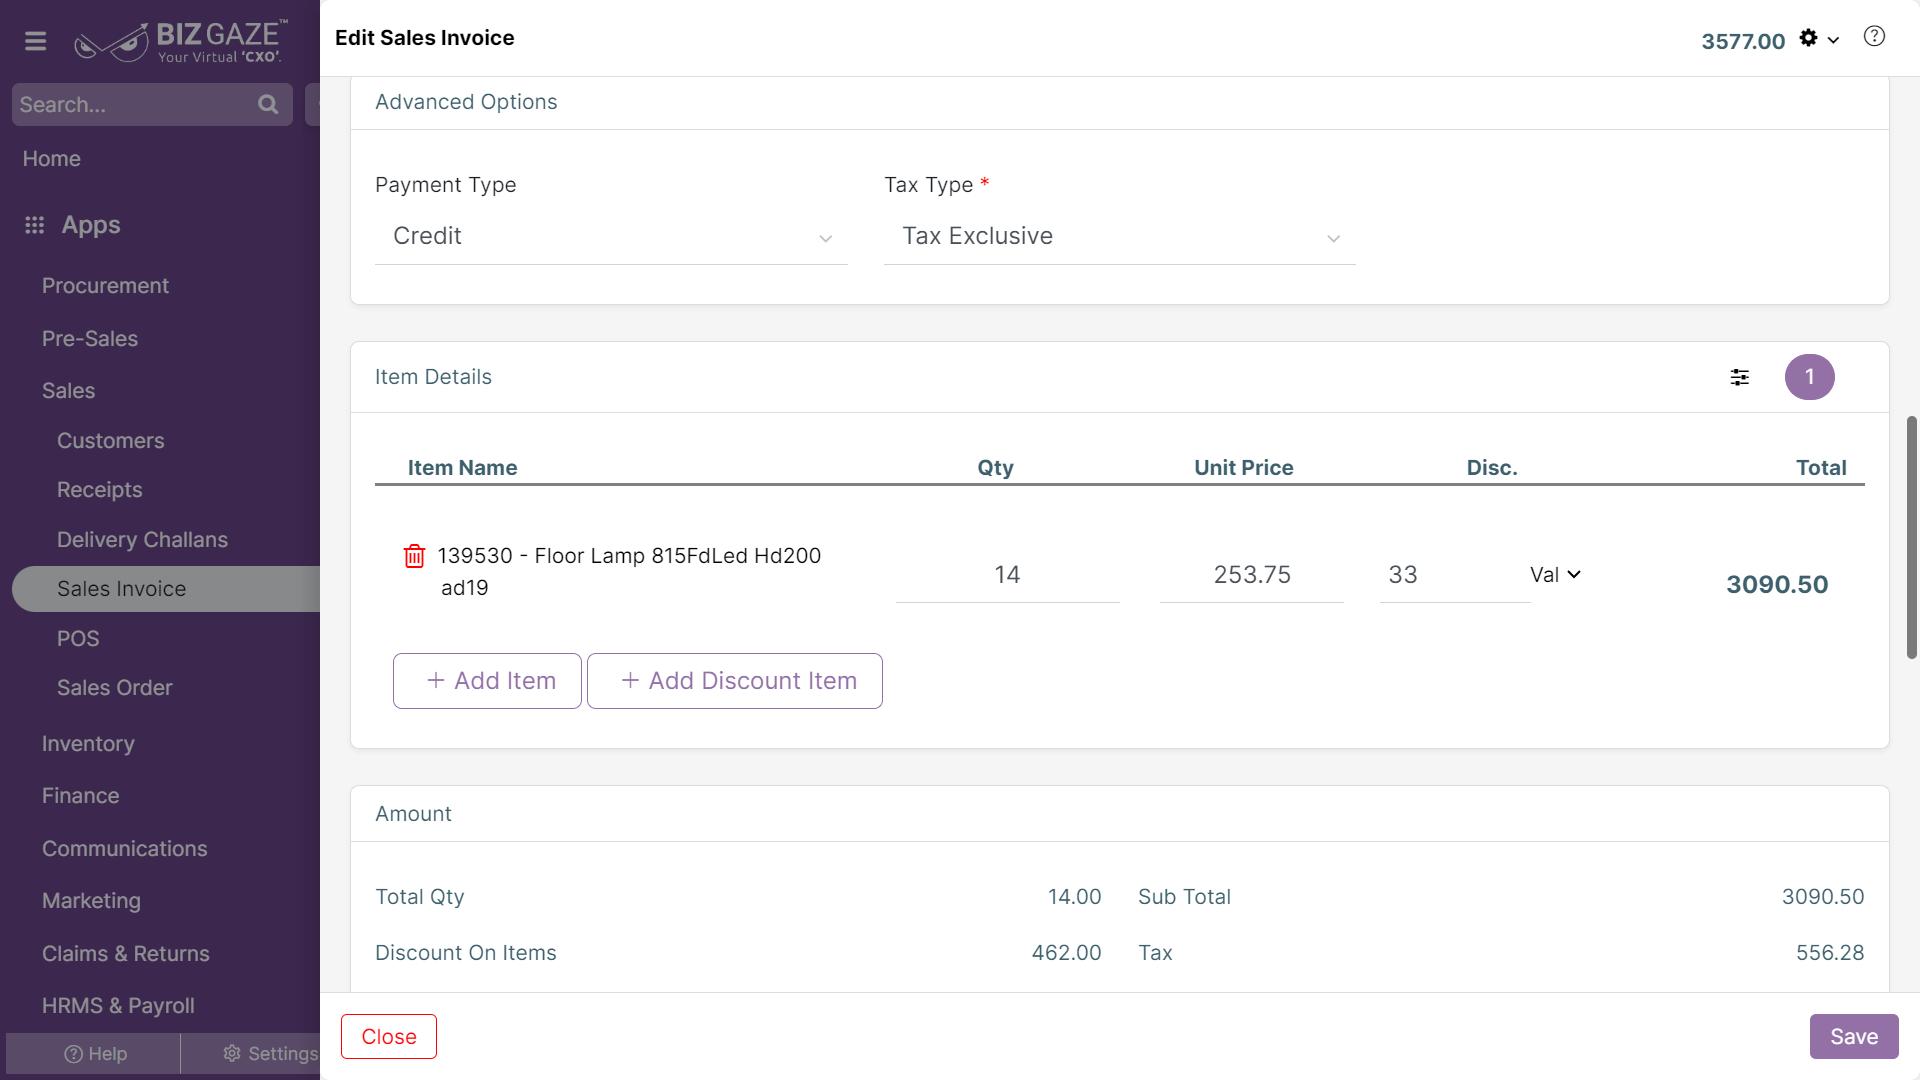Open the help question mark icon
The image size is (1920, 1080).
(x=1874, y=37)
